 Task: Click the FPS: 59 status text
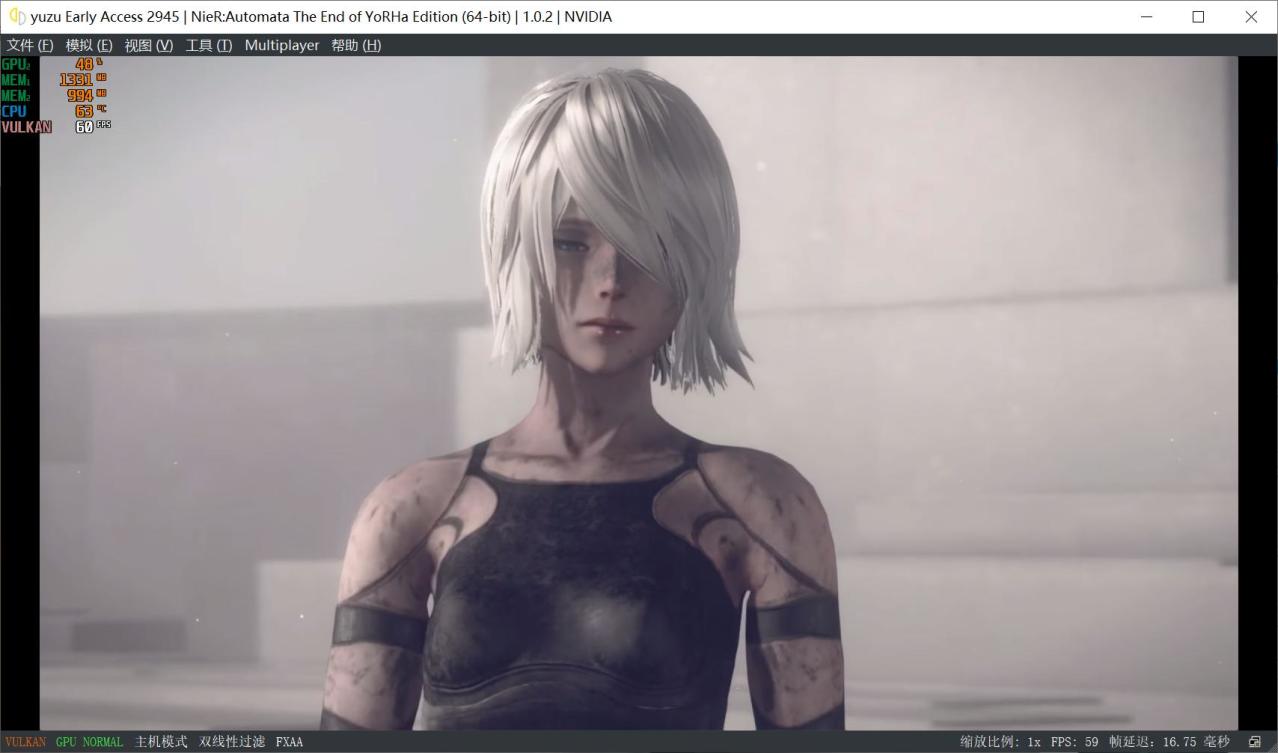[x=1074, y=742]
